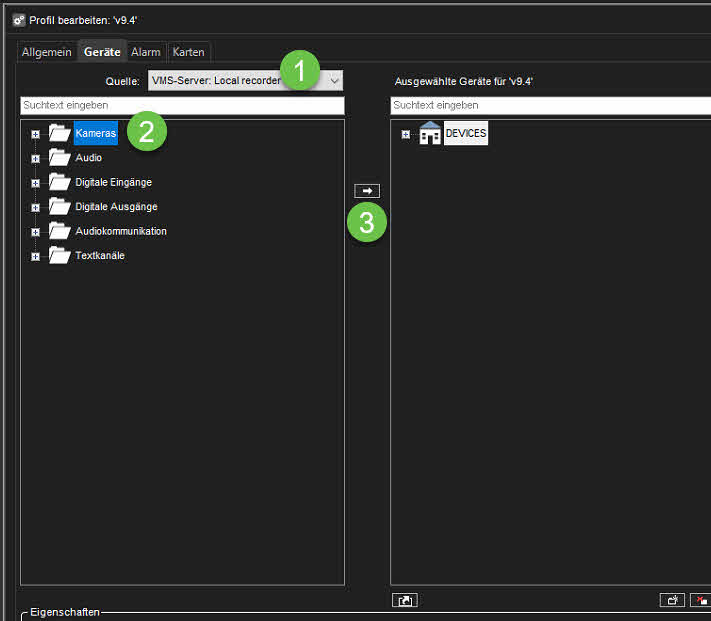The width and height of the screenshot is (711, 621).
Task: Go to the Karten tab
Action: (189, 52)
